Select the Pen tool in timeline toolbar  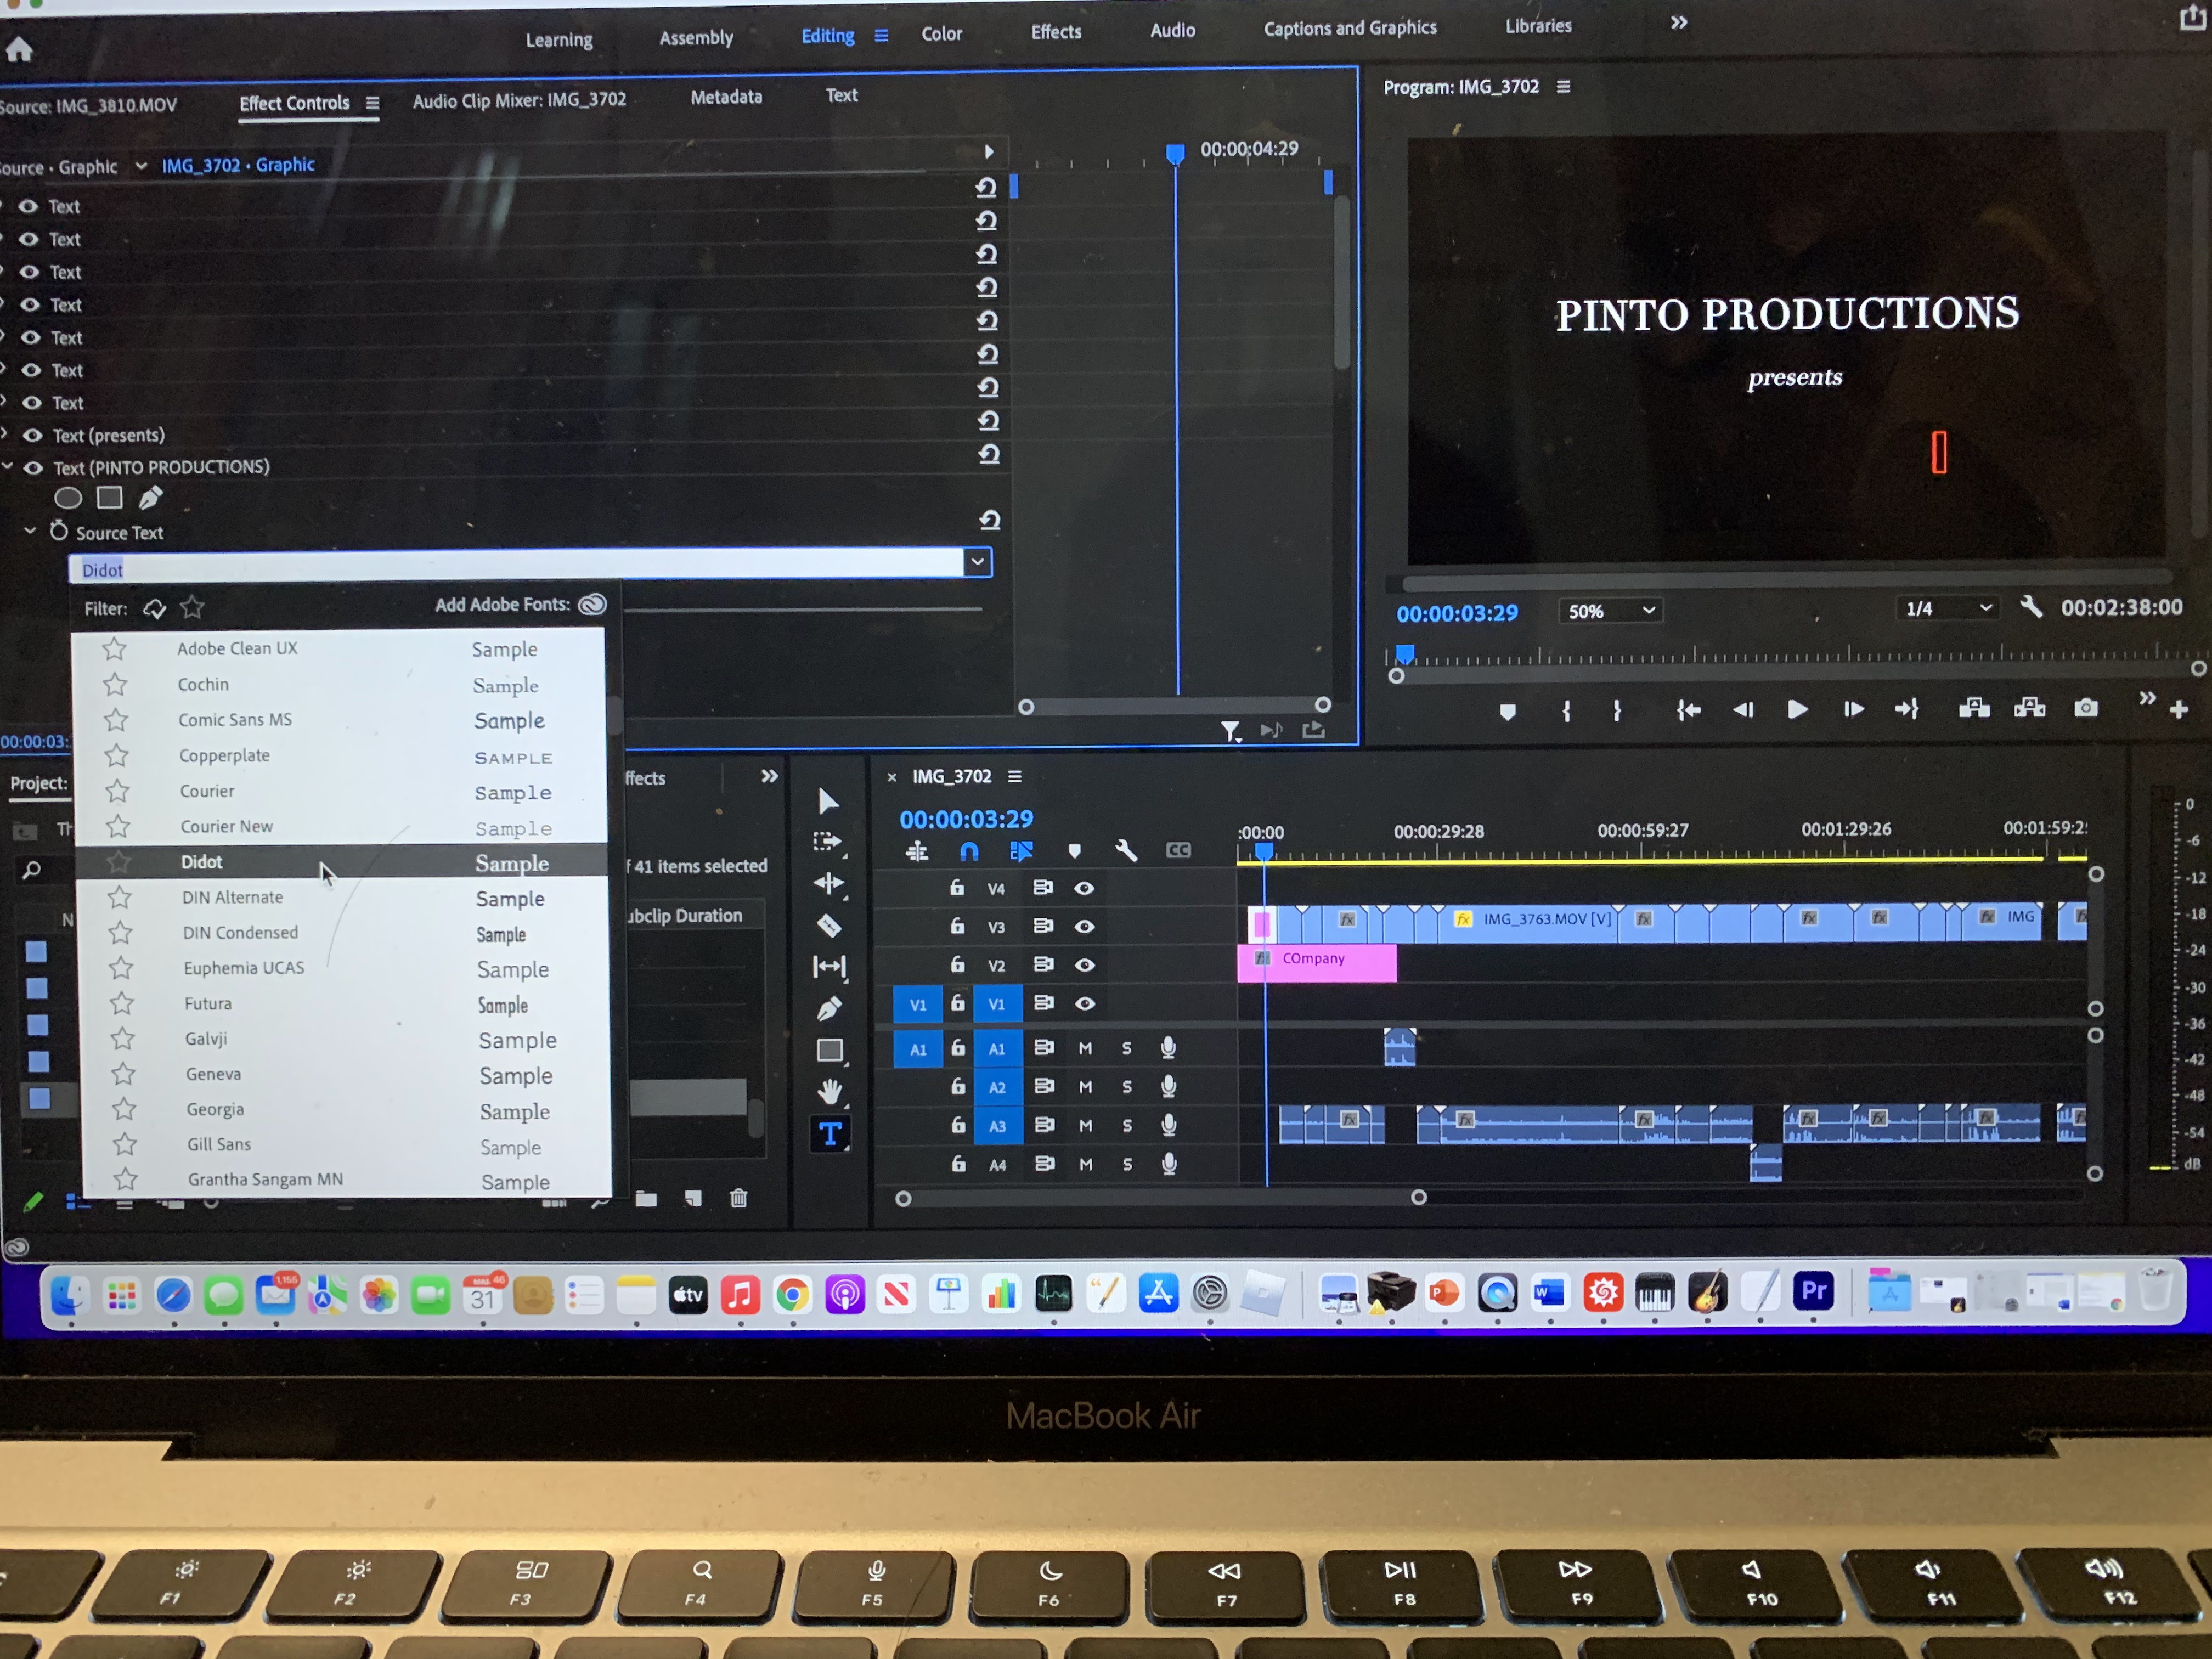(829, 1009)
